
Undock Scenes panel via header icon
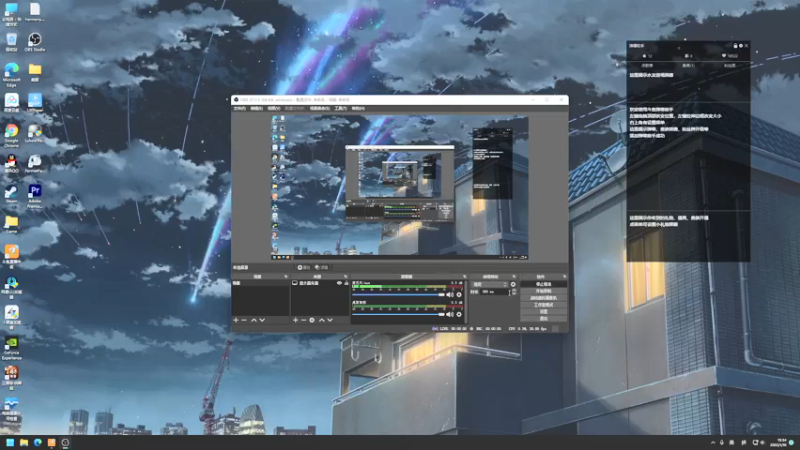(286, 277)
